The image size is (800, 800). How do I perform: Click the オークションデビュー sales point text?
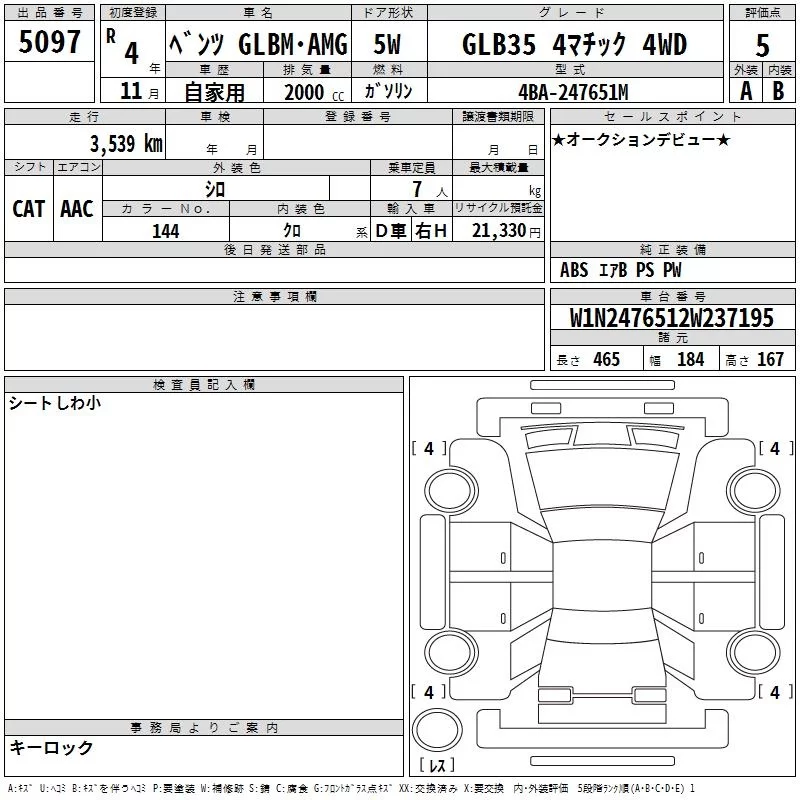point(641,139)
